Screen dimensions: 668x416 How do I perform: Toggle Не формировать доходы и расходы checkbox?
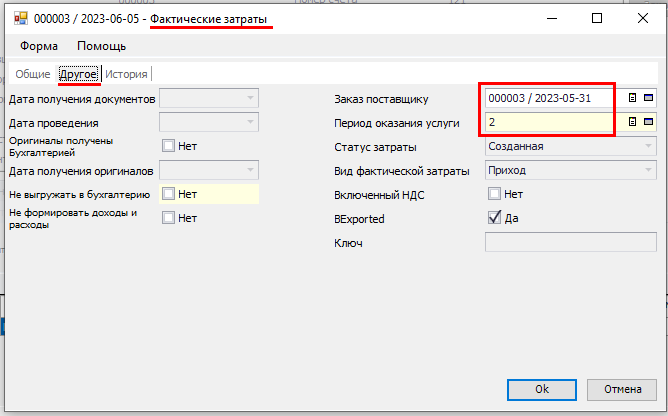tap(168, 218)
